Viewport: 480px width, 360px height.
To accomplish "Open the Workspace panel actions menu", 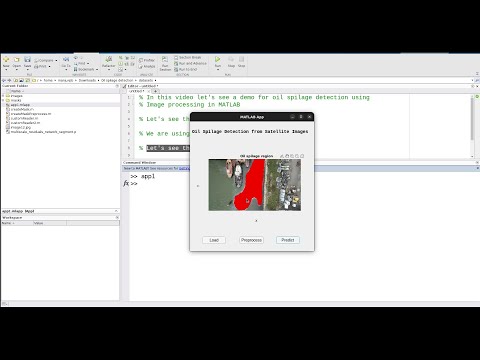I will [x=117, y=217].
